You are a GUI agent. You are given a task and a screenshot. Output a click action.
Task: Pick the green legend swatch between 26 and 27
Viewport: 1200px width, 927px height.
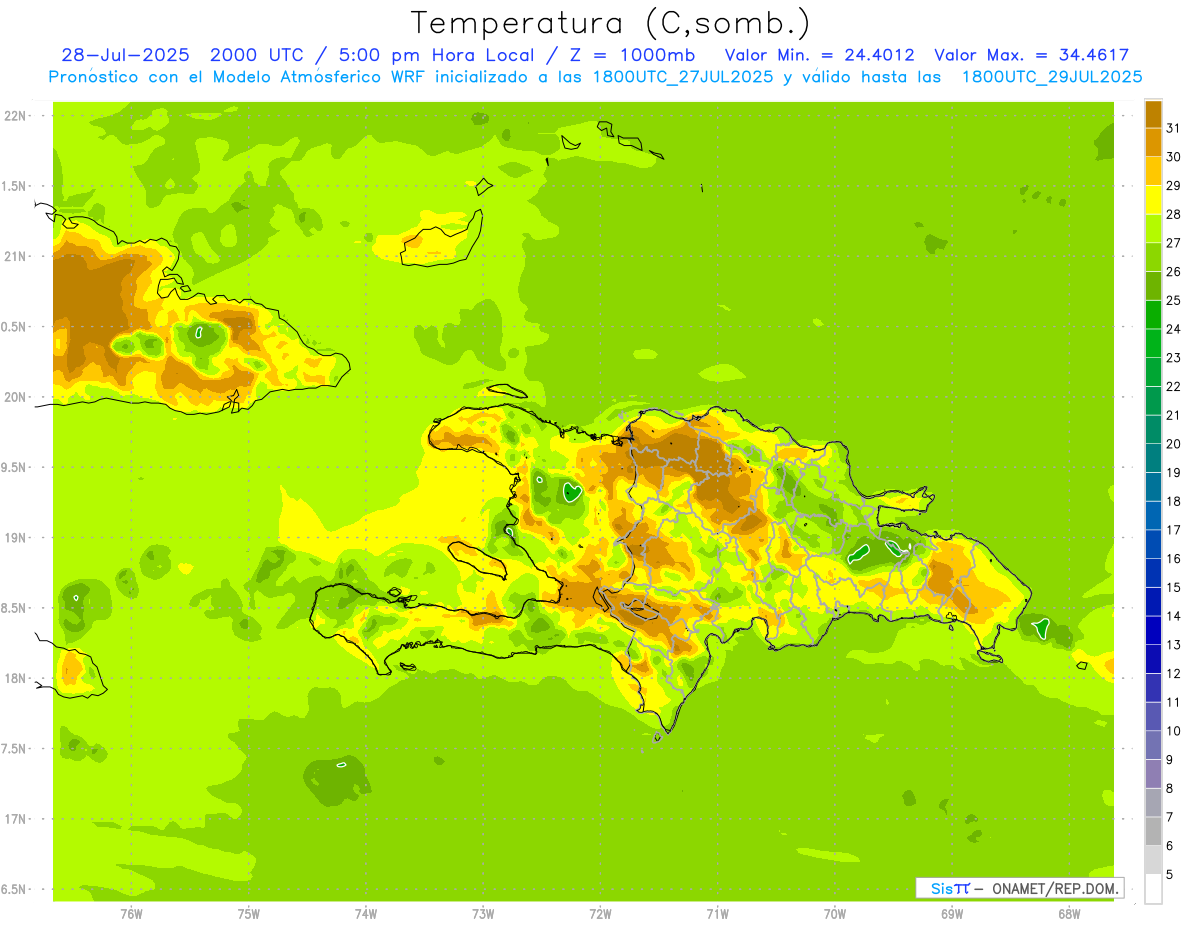tap(1153, 257)
